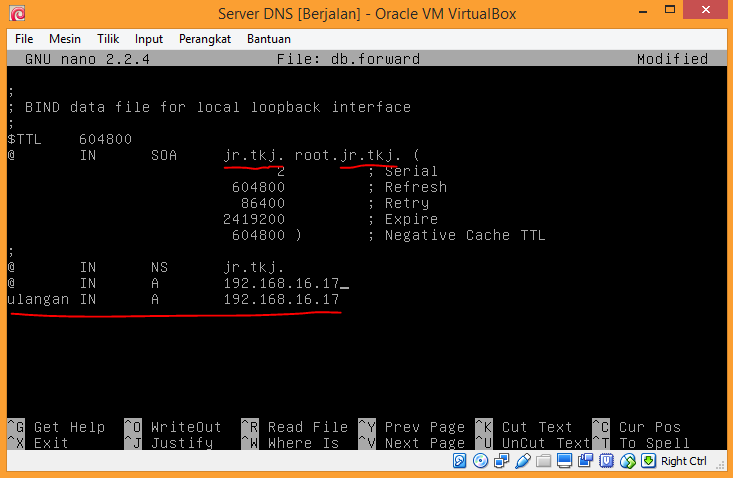Image resolution: width=733 pixels, height=478 pixels.
Task: Click the 'Negative Cache TTL' comment
Action: coord(465,235)
